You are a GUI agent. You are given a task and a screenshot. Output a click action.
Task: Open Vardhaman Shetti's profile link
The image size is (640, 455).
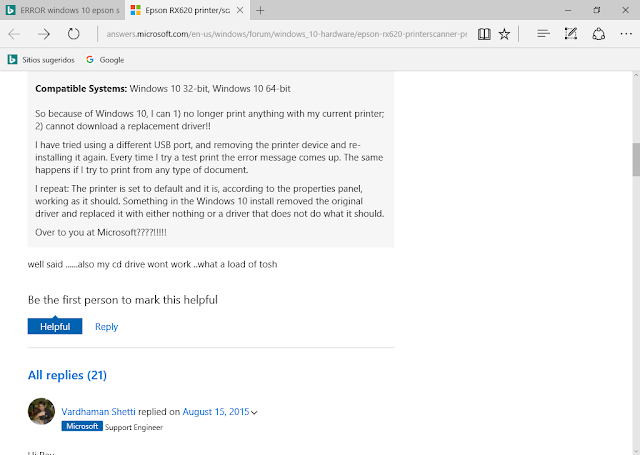pos(98,411)
